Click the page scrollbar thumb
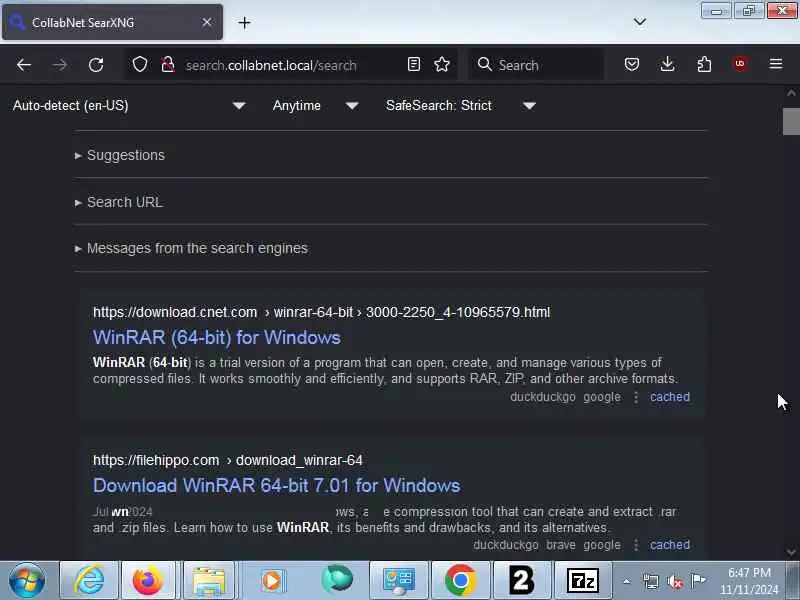 [791, 121]
